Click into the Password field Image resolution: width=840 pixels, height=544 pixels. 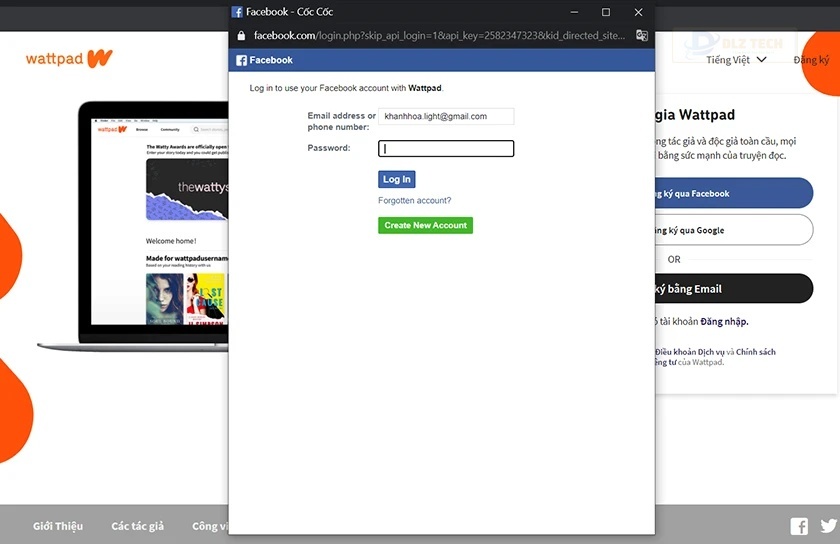click(446, 148)
